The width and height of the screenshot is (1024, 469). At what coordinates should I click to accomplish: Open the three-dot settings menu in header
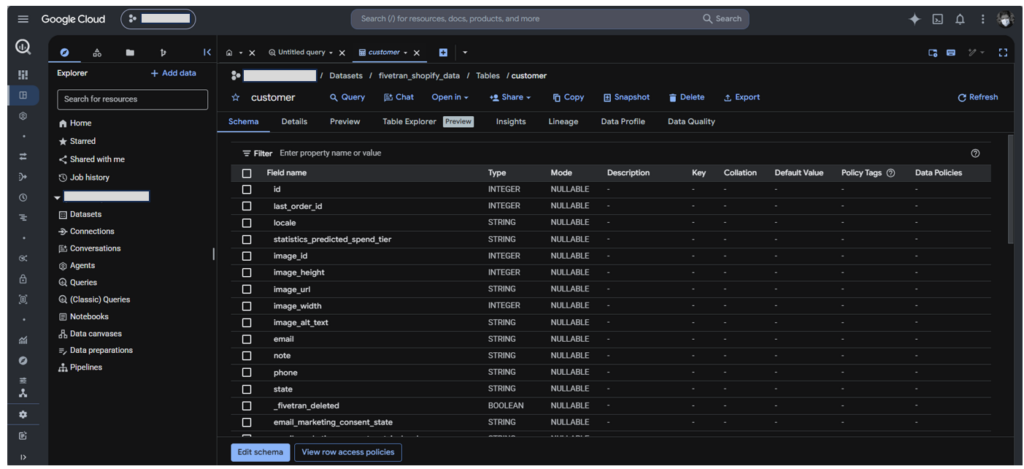[982, 19]
